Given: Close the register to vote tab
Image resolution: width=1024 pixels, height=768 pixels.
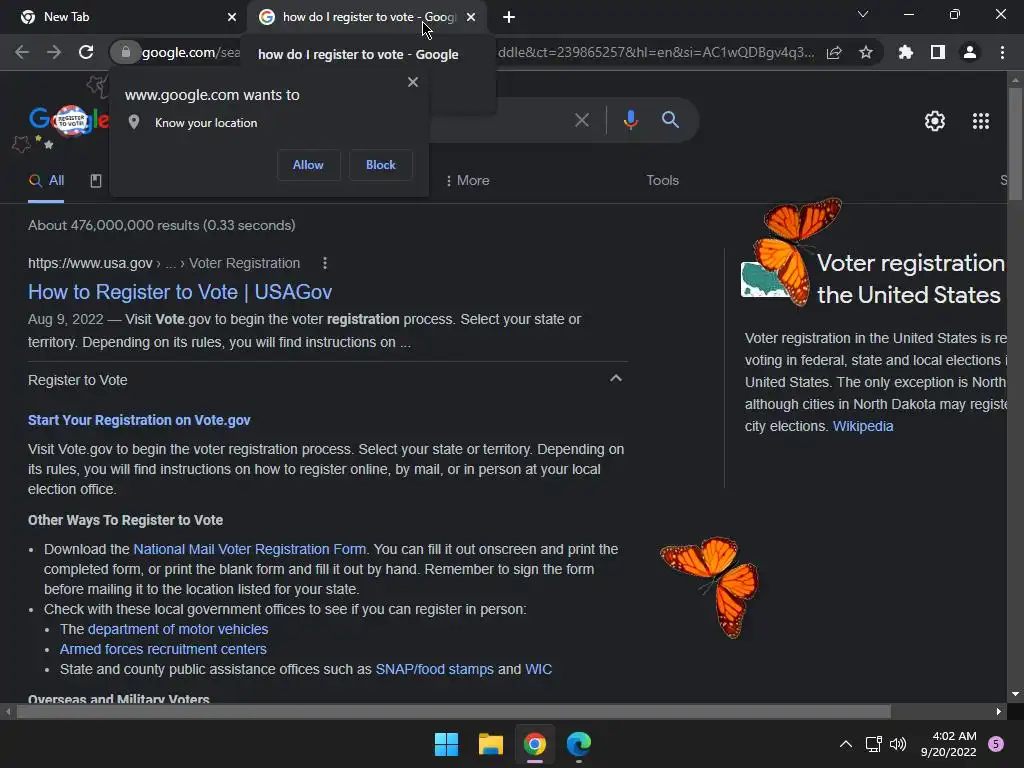Looking at the screenshot, I should pos(471,17).
